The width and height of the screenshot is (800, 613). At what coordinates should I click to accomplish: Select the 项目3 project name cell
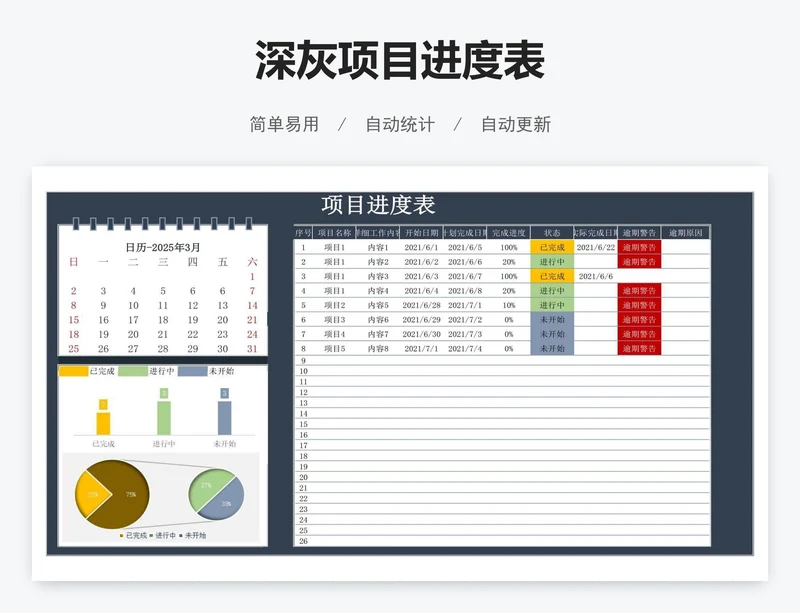click(335, 320)
